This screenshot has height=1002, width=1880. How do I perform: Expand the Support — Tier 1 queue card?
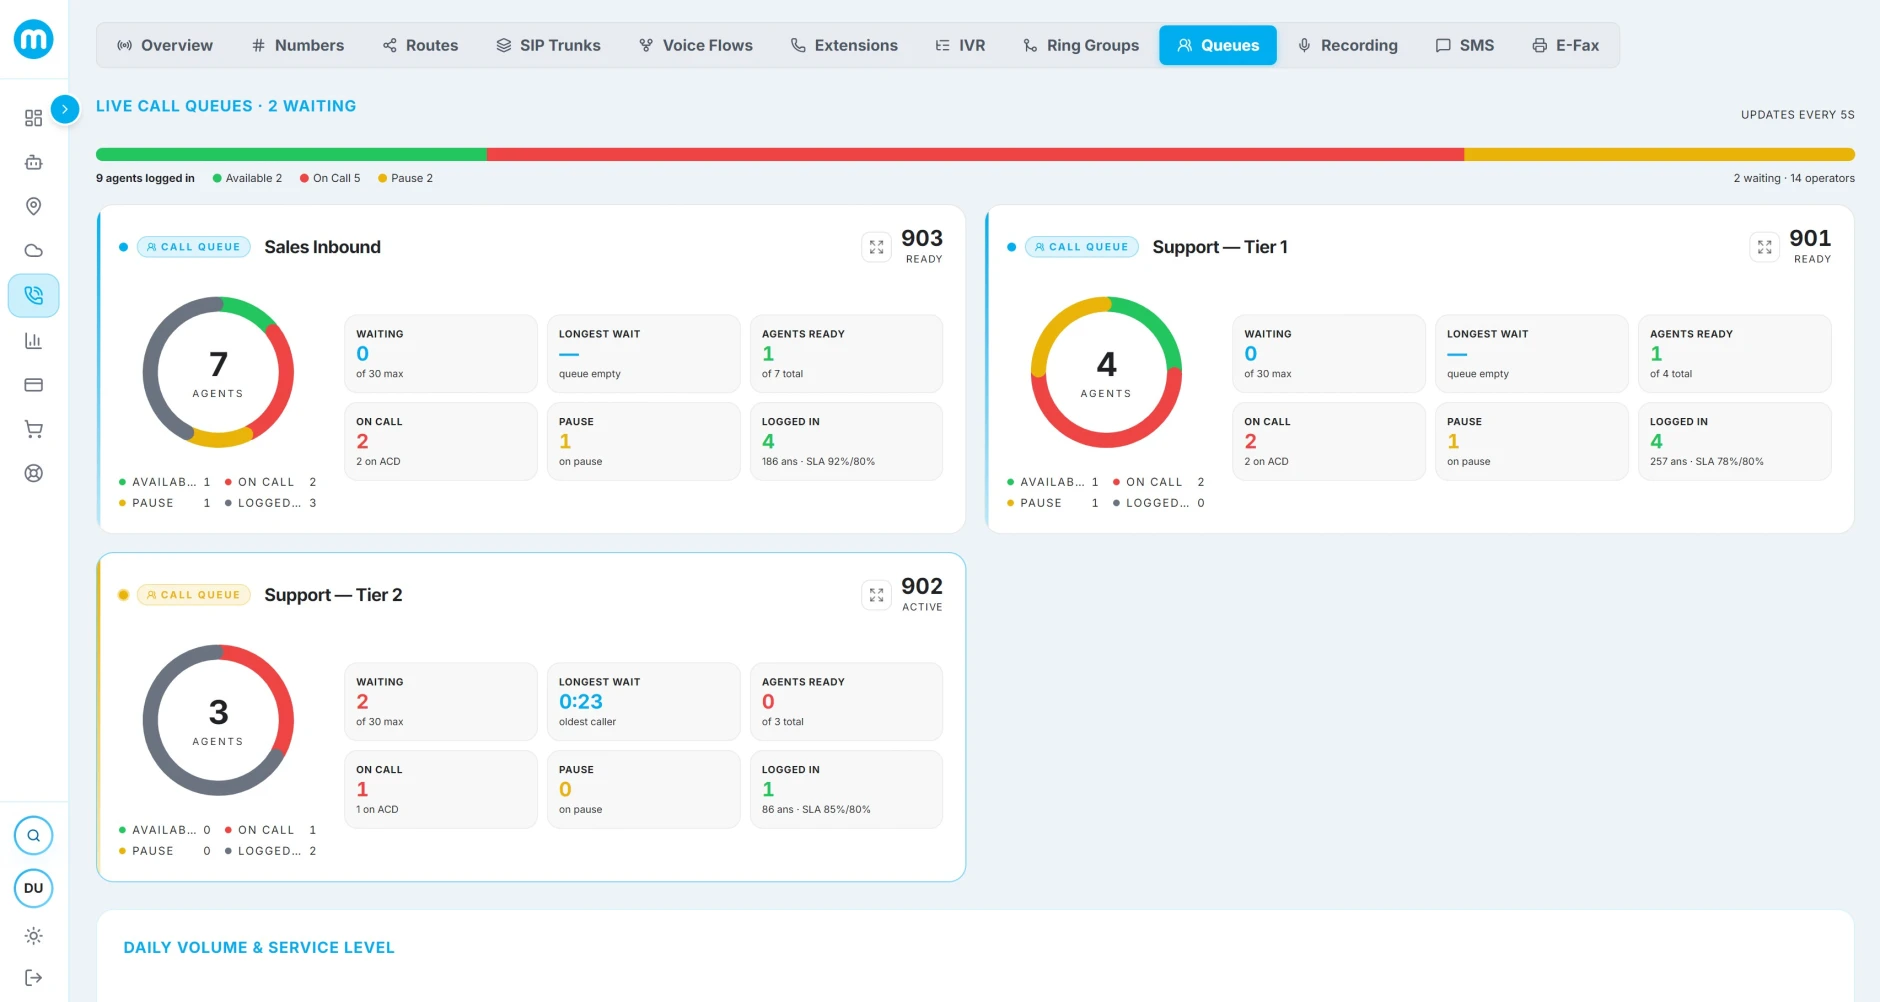[1764, 247]
